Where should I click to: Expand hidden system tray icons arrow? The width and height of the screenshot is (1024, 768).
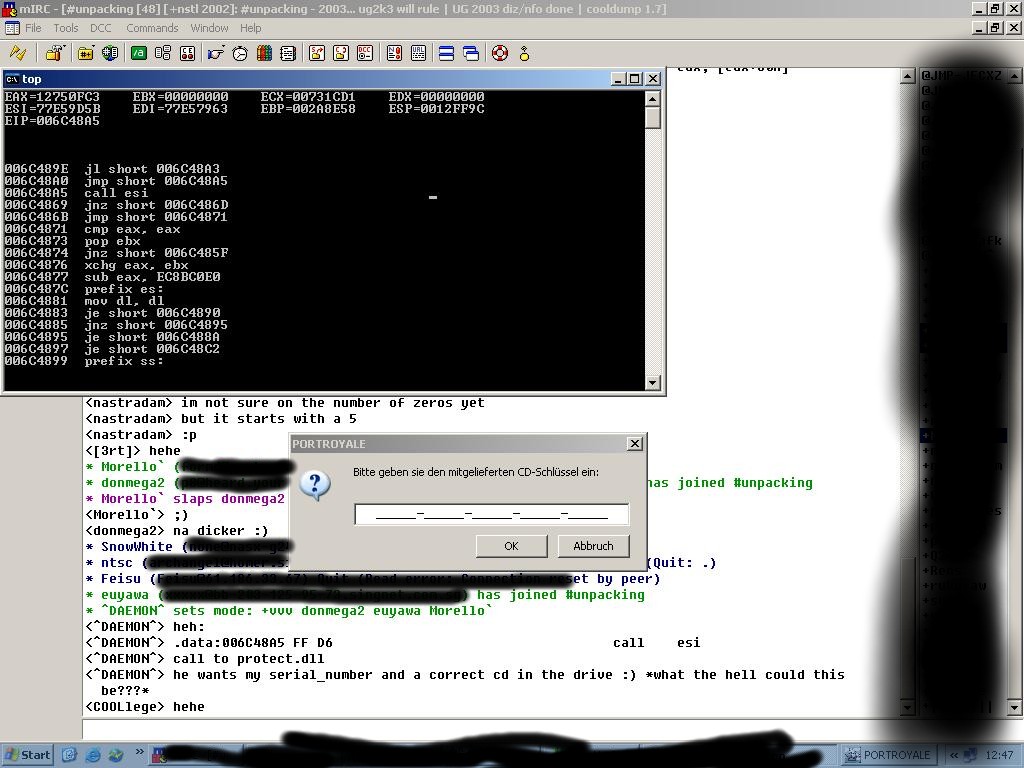[954, 755]
